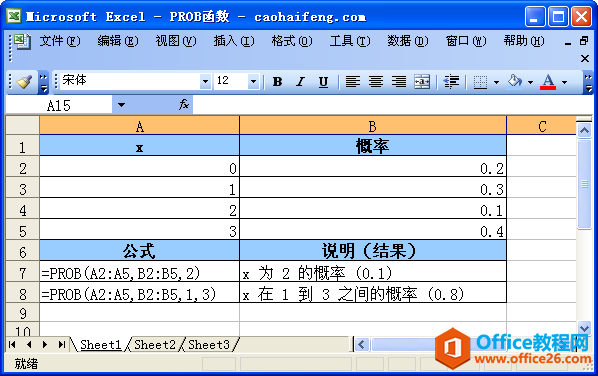The width and height of the screenshot is (598, 376).
Task: Click the insert function fx icon
Action: (184, 104)
